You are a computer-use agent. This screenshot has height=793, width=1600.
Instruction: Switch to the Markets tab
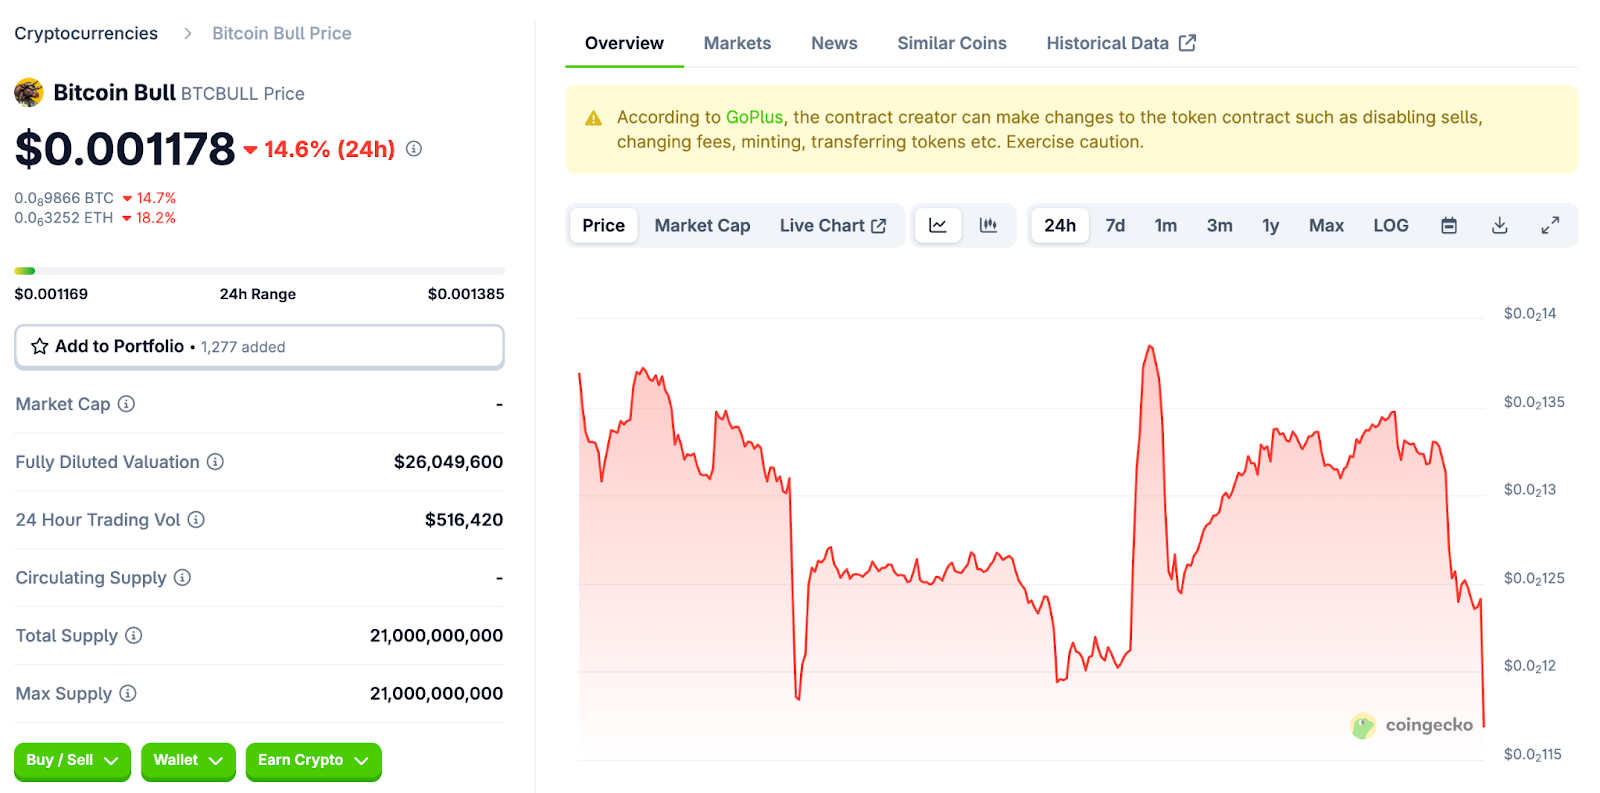pyautogui.click(x=737, y=44)
